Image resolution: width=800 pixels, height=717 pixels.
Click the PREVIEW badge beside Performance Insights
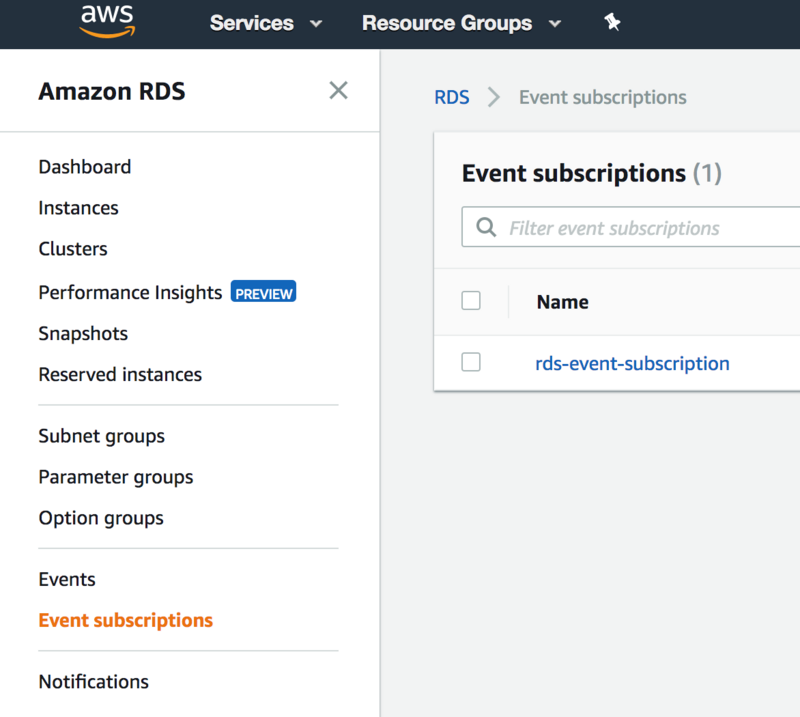(x=263, y=293)
